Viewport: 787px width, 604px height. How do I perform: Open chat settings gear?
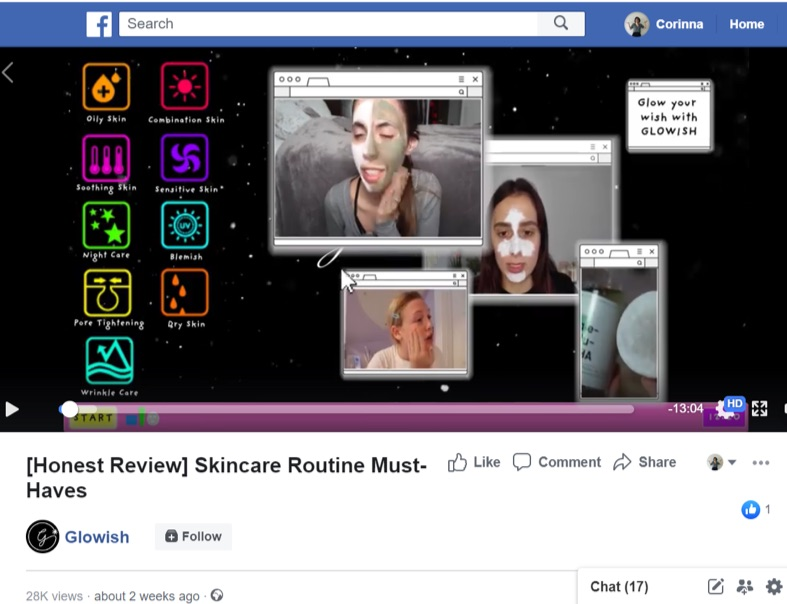click(x=773, y=586)
